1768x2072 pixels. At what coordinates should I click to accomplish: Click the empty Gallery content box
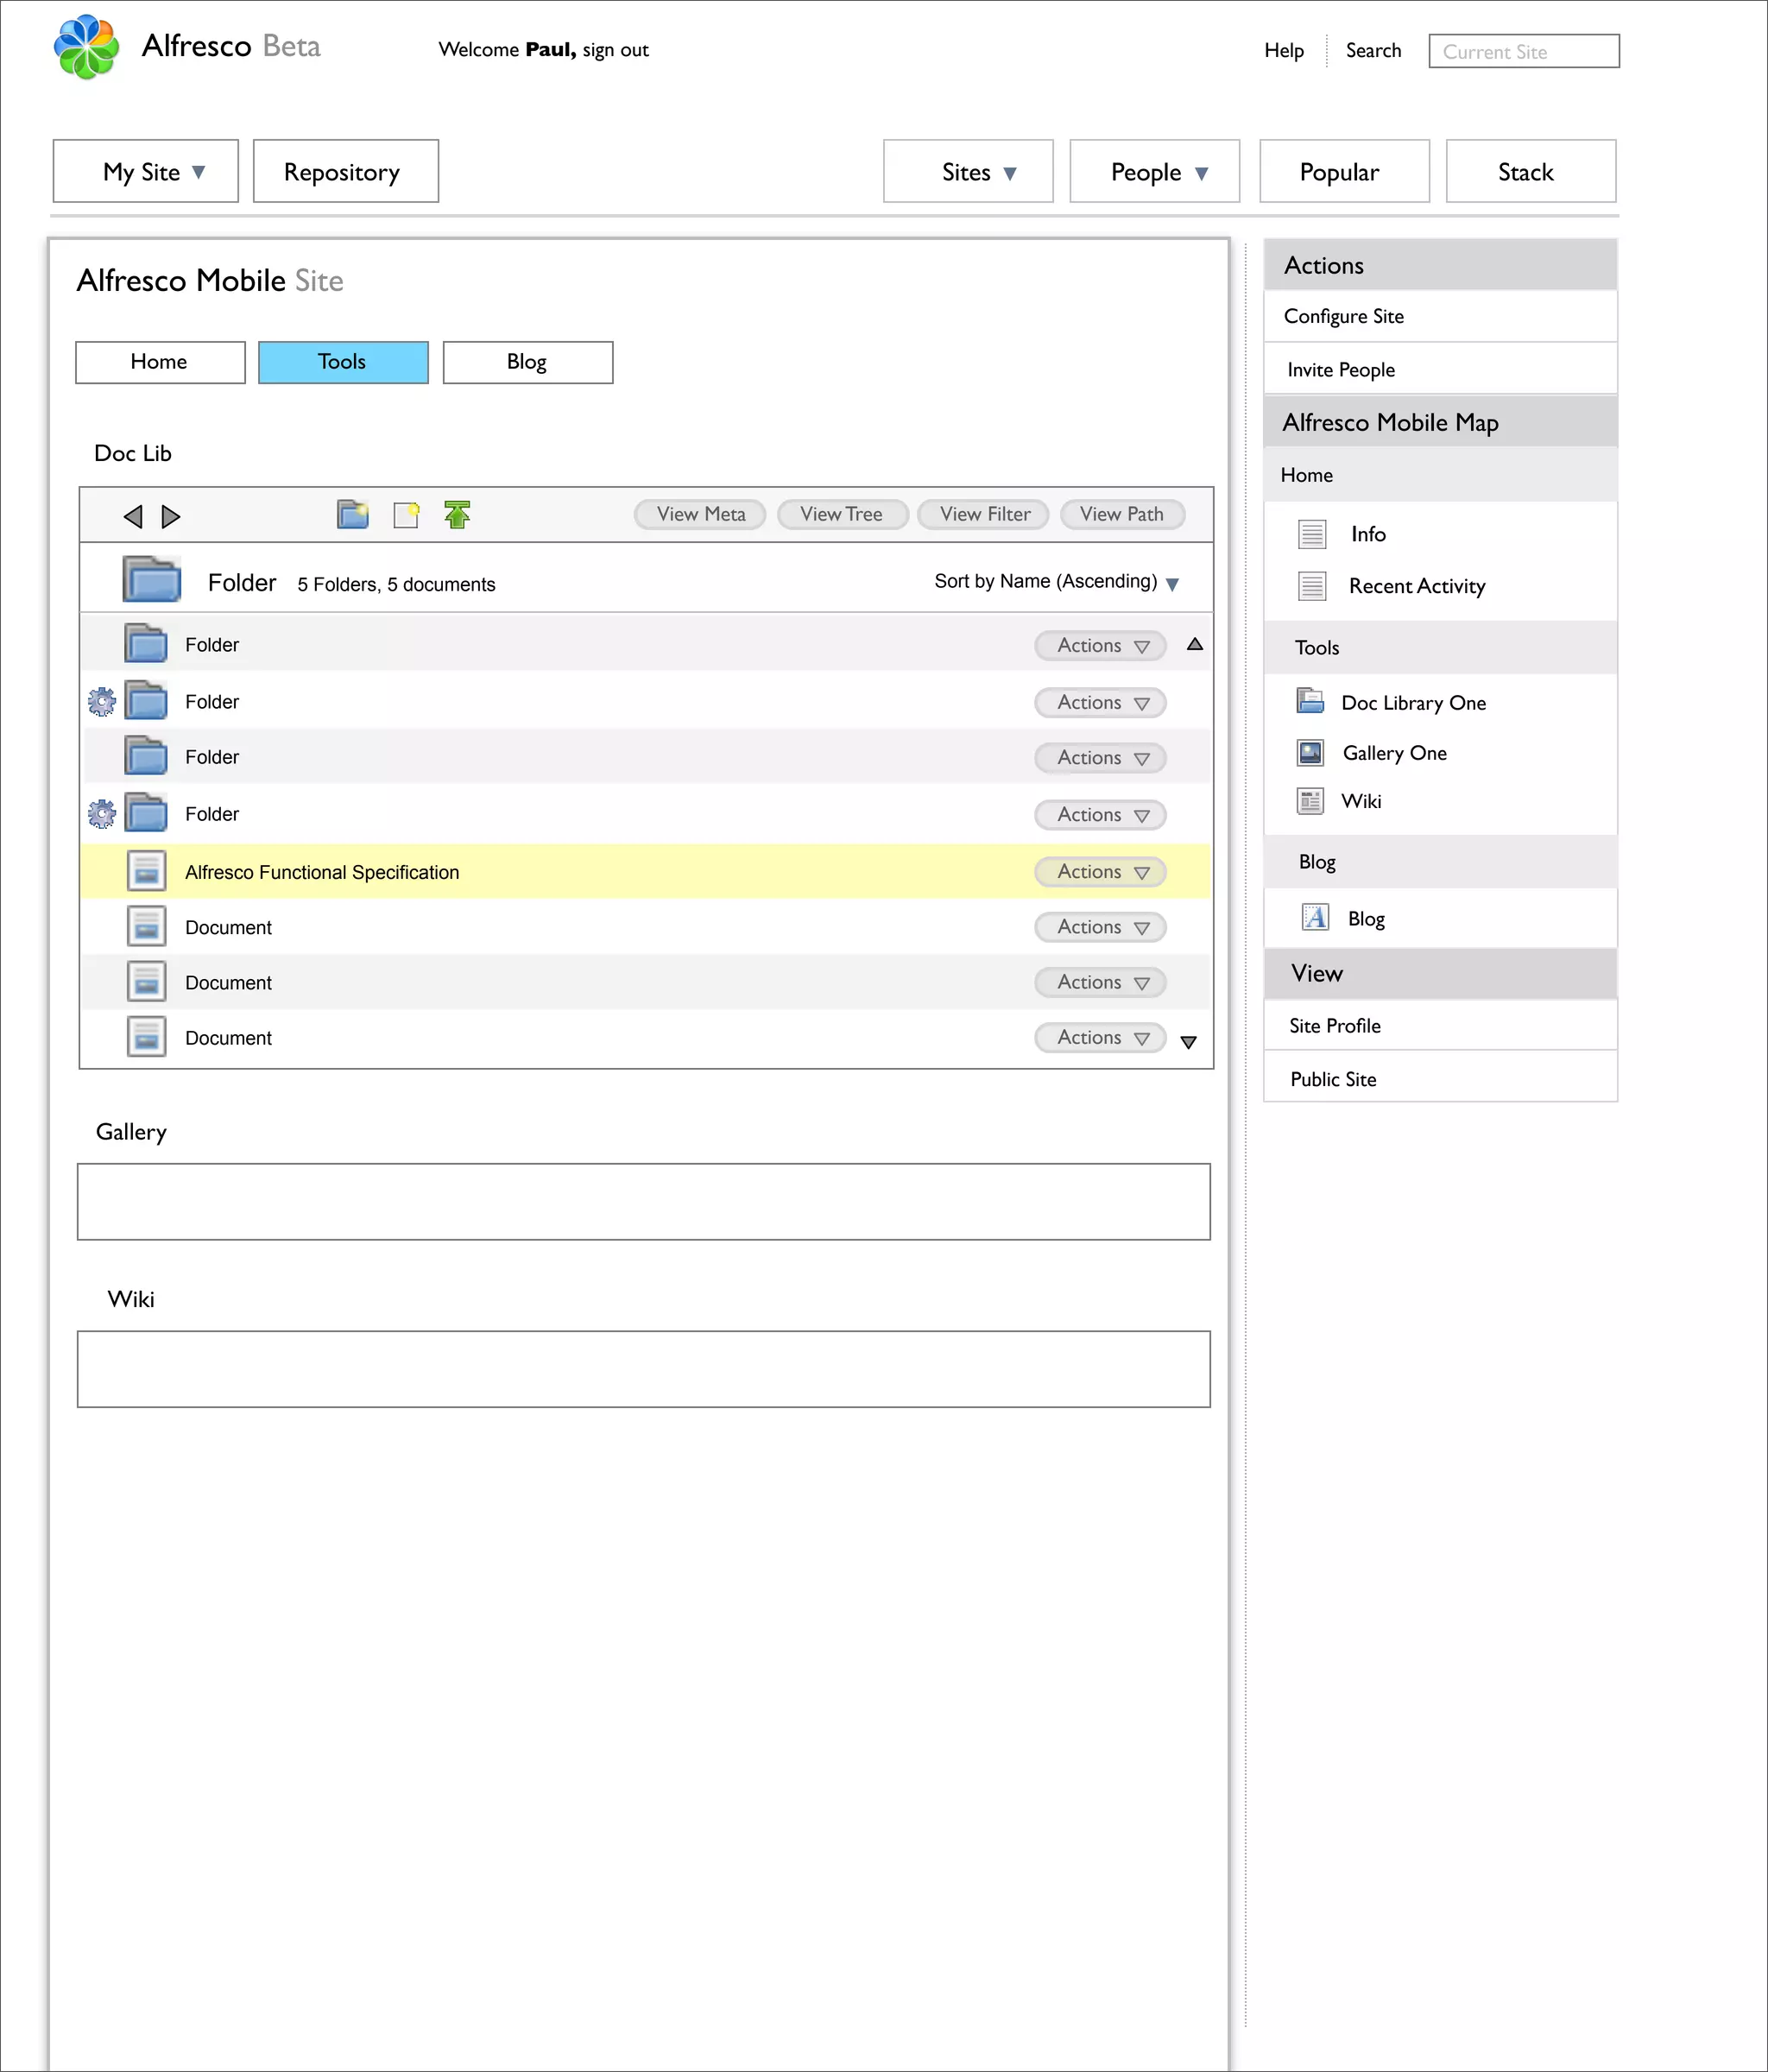(644, 1201)
